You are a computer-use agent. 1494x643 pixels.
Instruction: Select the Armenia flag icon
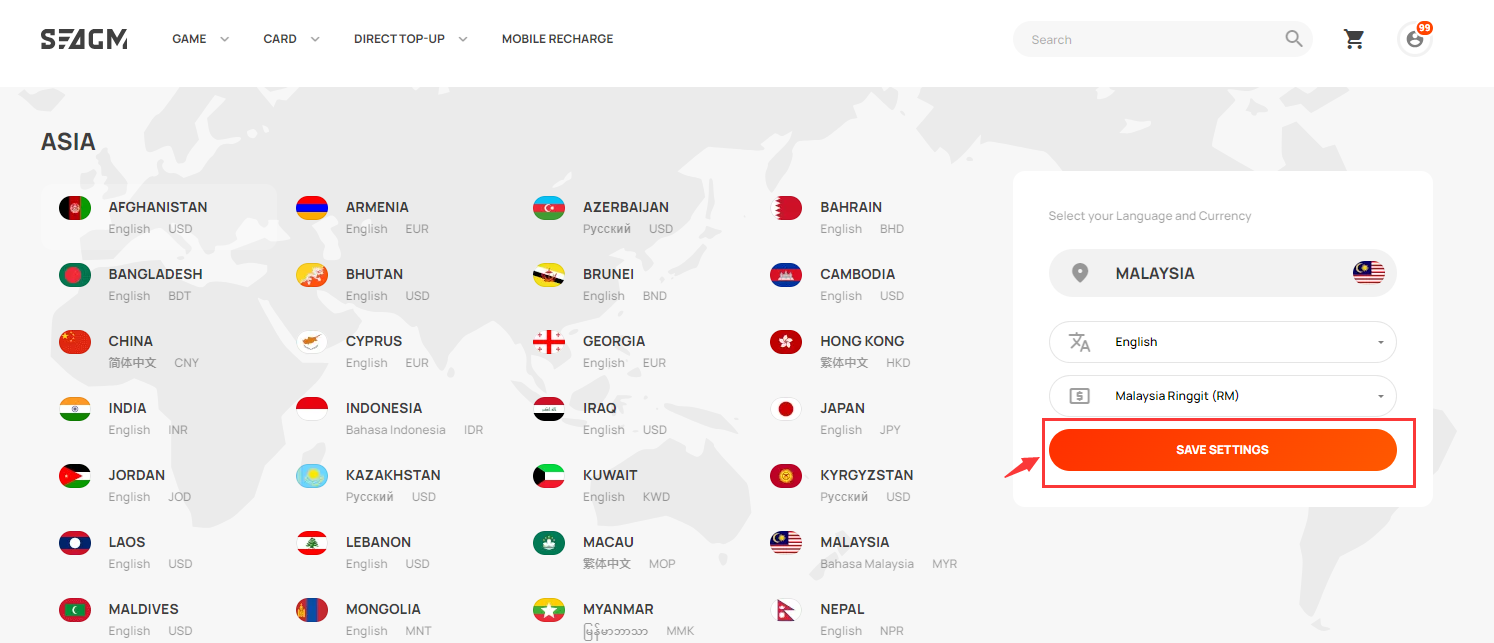coord(312,208)
